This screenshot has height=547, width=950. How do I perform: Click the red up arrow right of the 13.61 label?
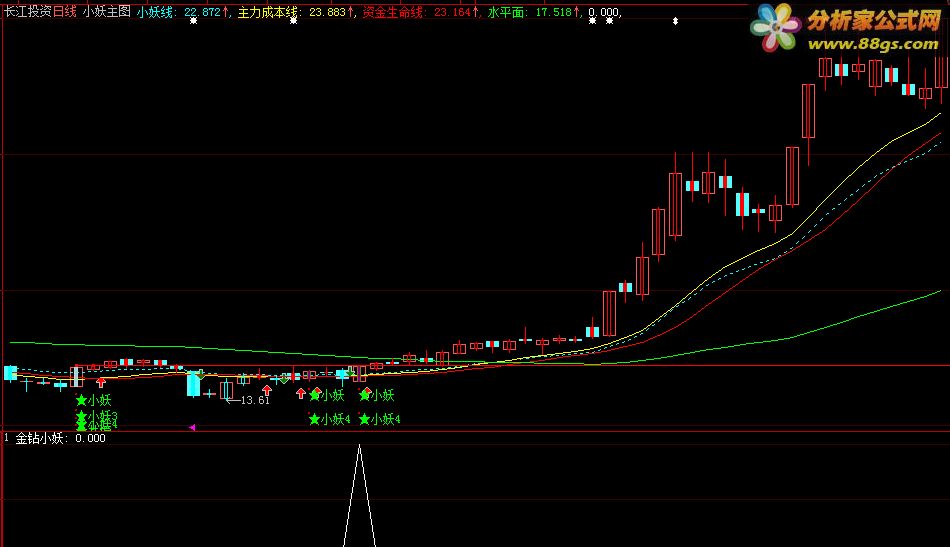click(x=267, y=391)
